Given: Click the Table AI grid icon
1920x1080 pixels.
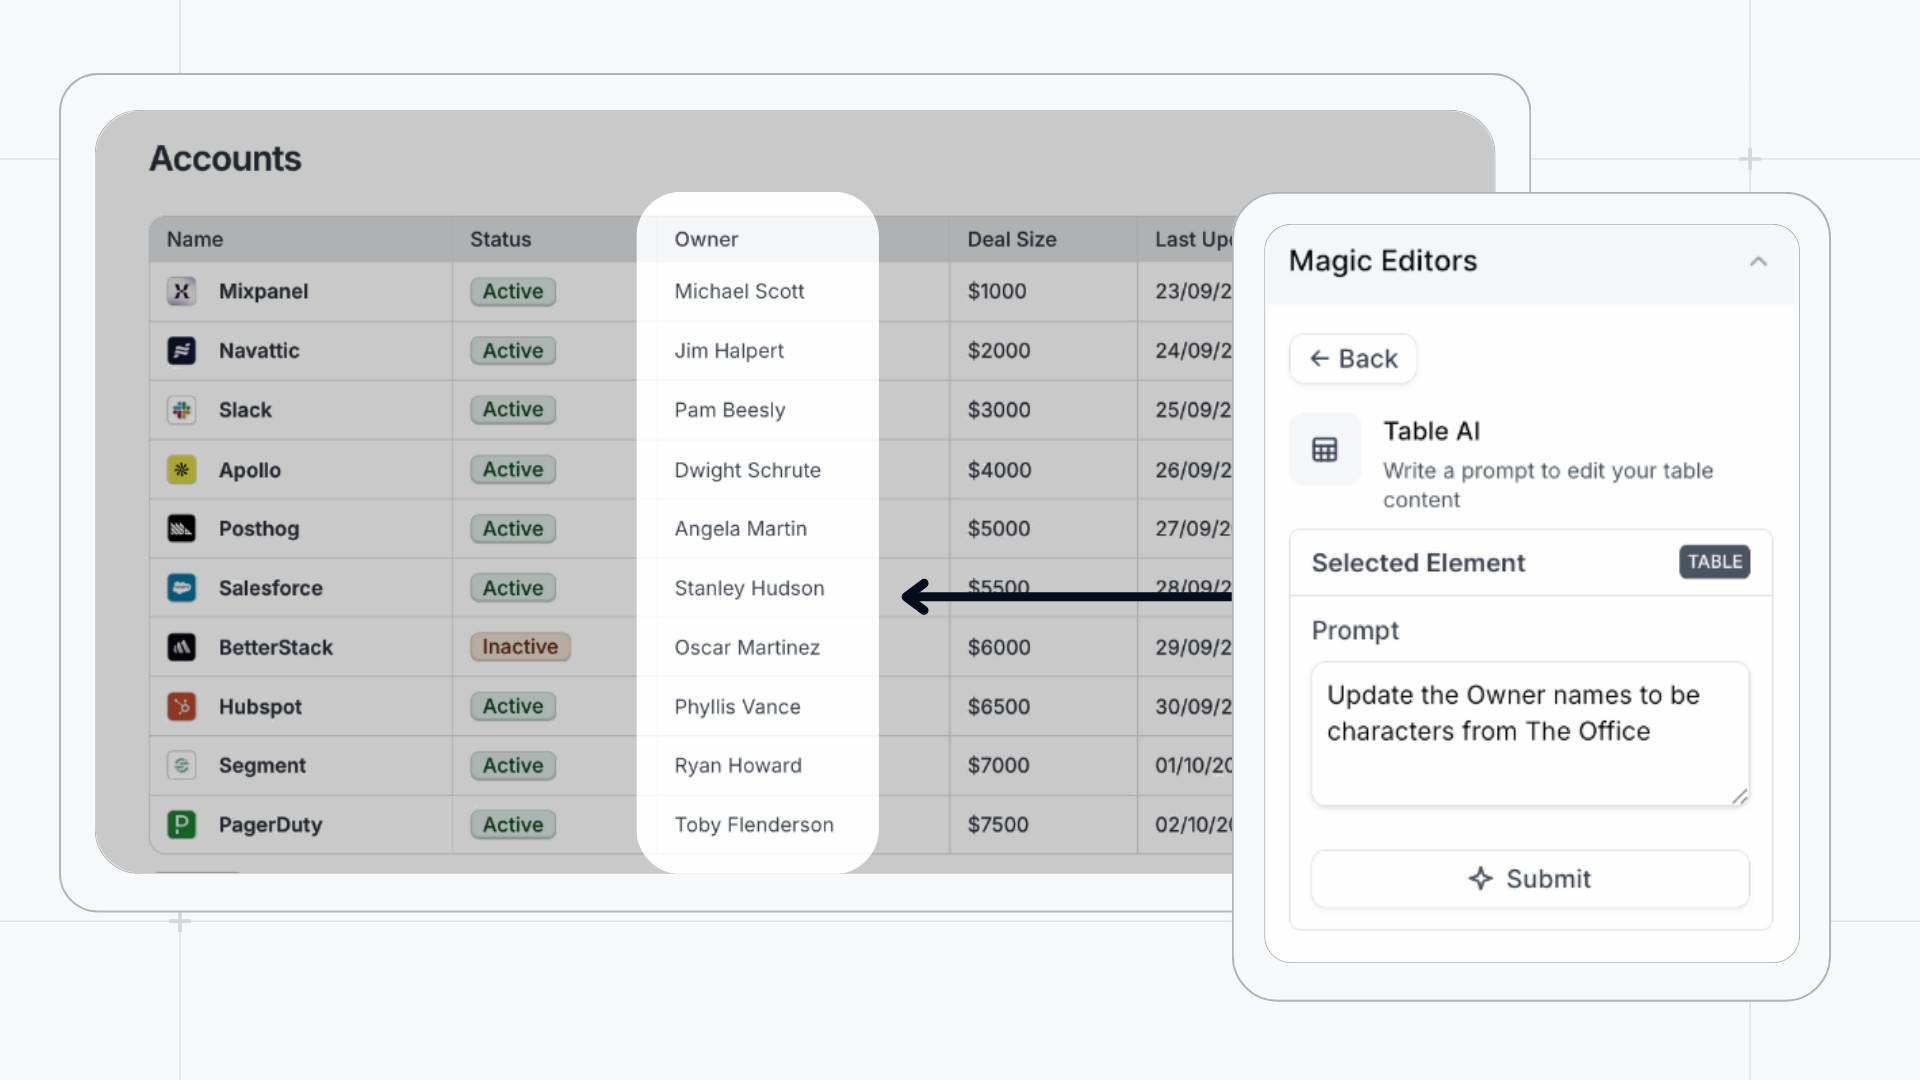Looking at the screenshot, I should (1324, 450).
